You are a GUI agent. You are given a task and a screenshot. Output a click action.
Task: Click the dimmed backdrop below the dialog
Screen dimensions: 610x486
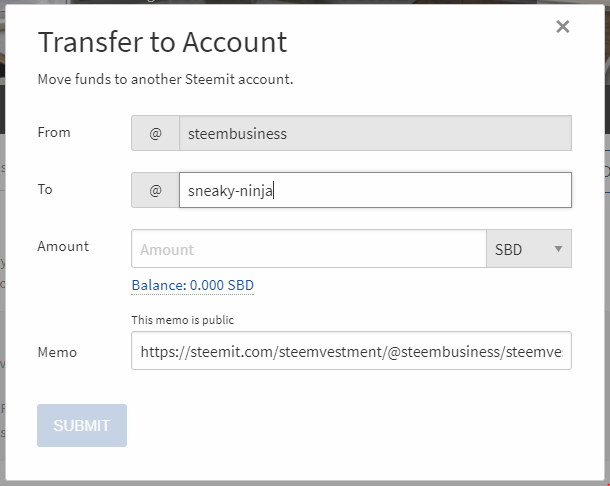click(300, 481)
